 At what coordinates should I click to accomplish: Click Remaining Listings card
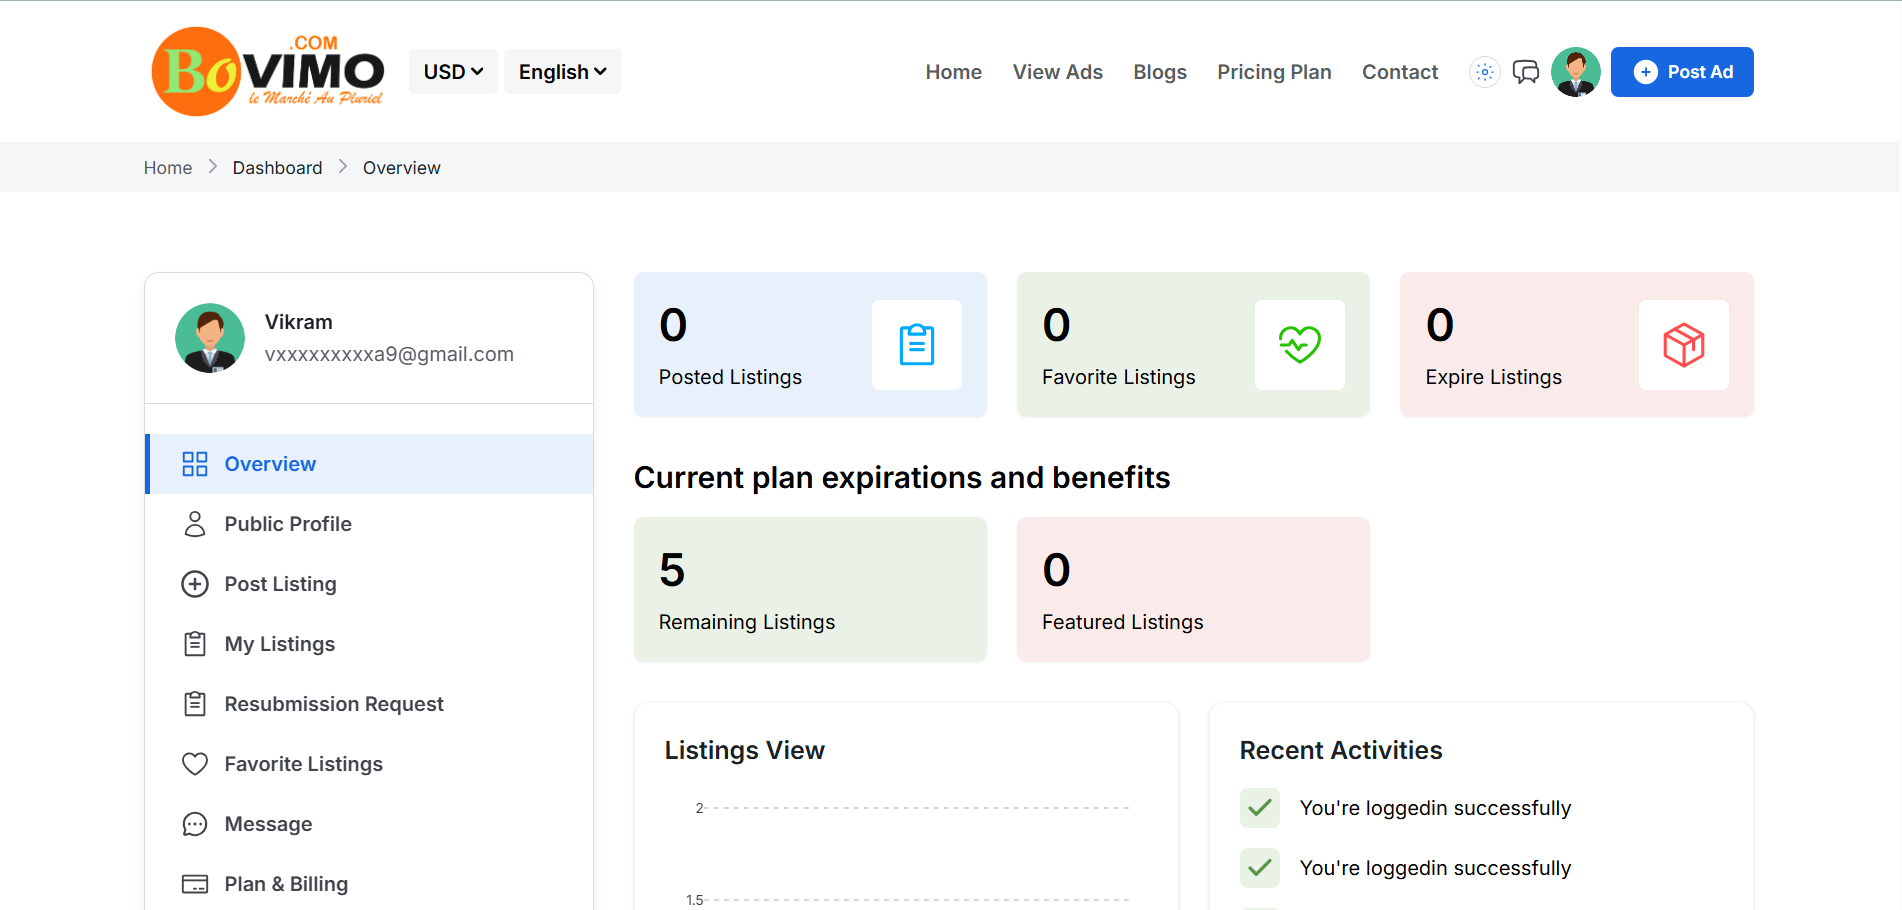coord(810,589)
